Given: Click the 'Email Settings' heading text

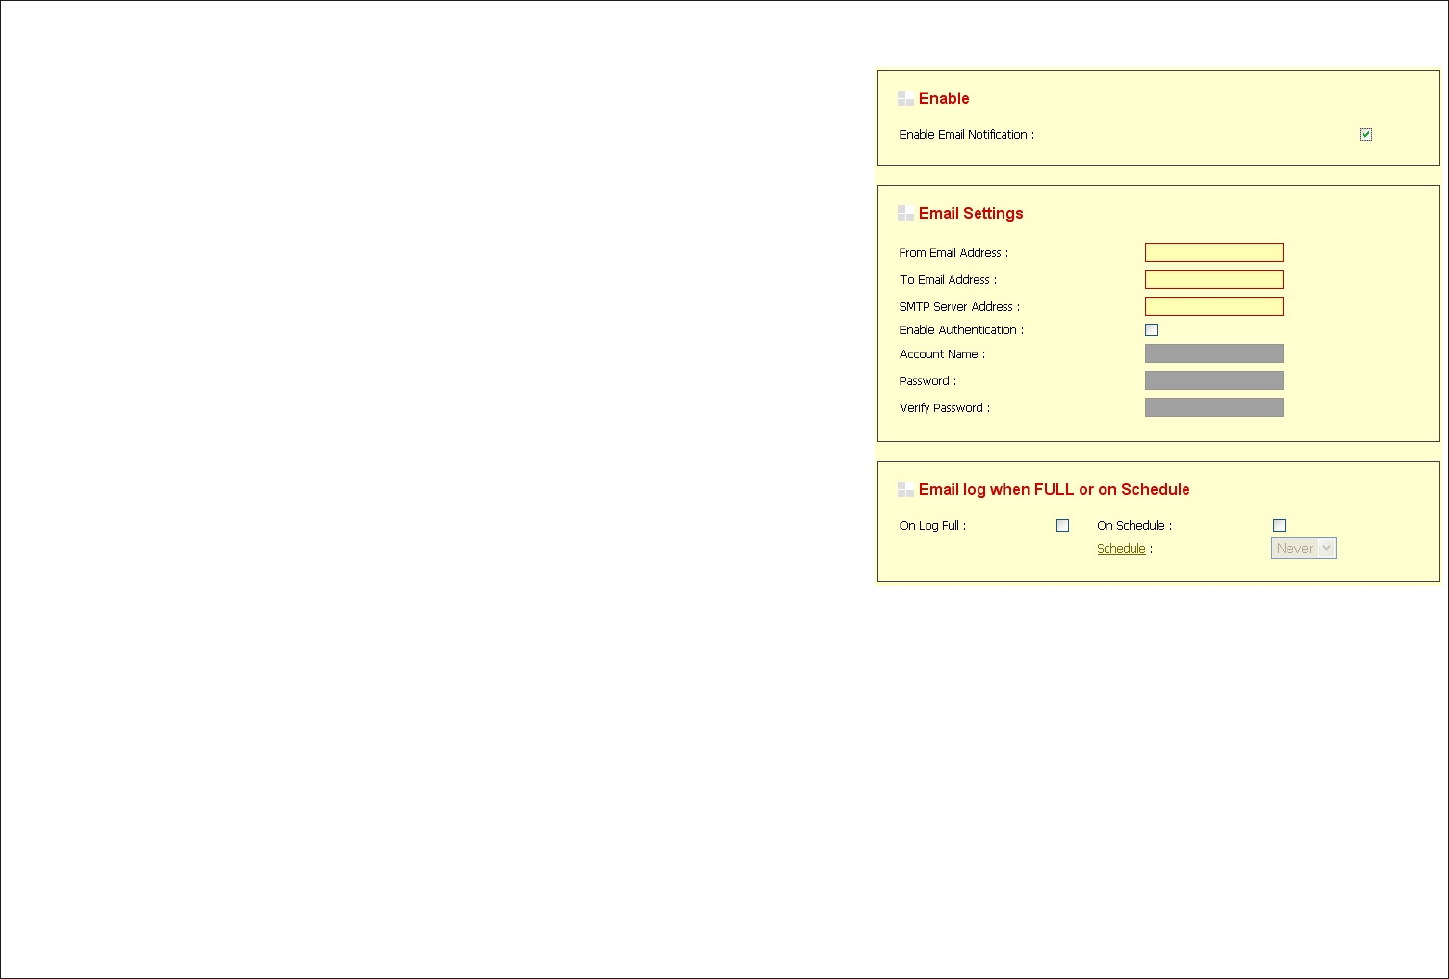Looking at the screenshot, I should (971, 214).
